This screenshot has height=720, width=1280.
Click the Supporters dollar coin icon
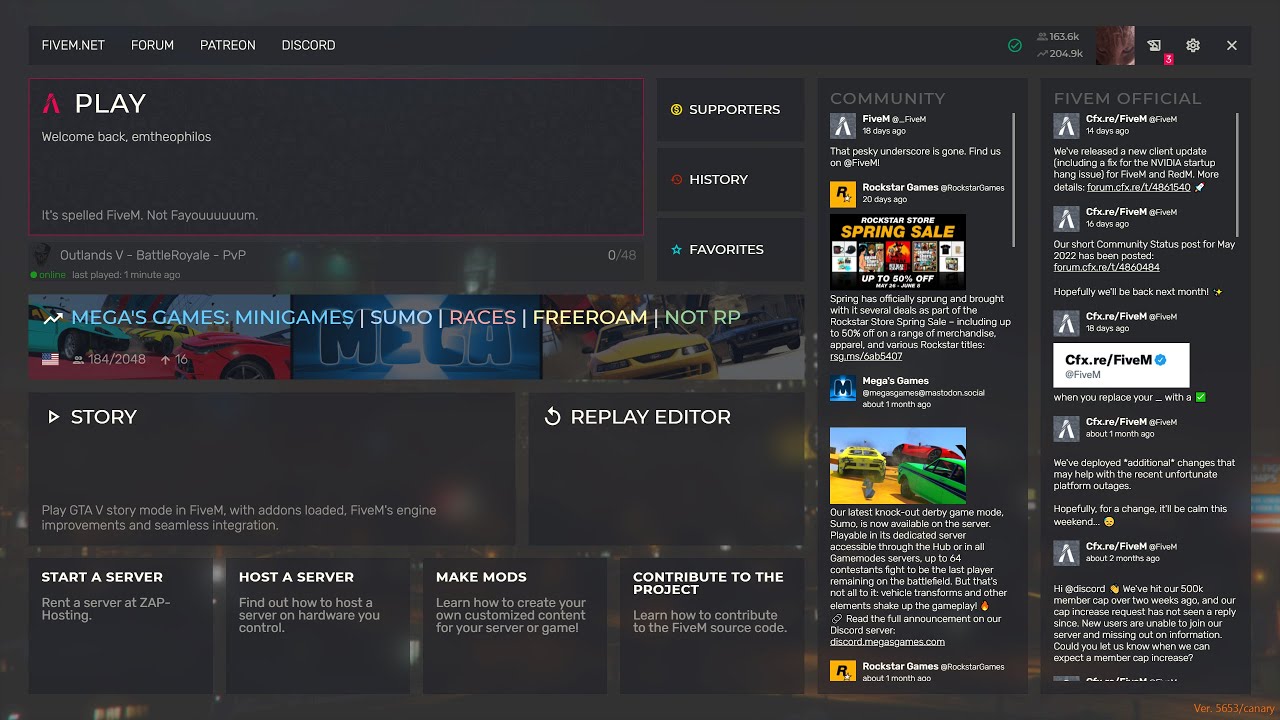pos(676,110)
